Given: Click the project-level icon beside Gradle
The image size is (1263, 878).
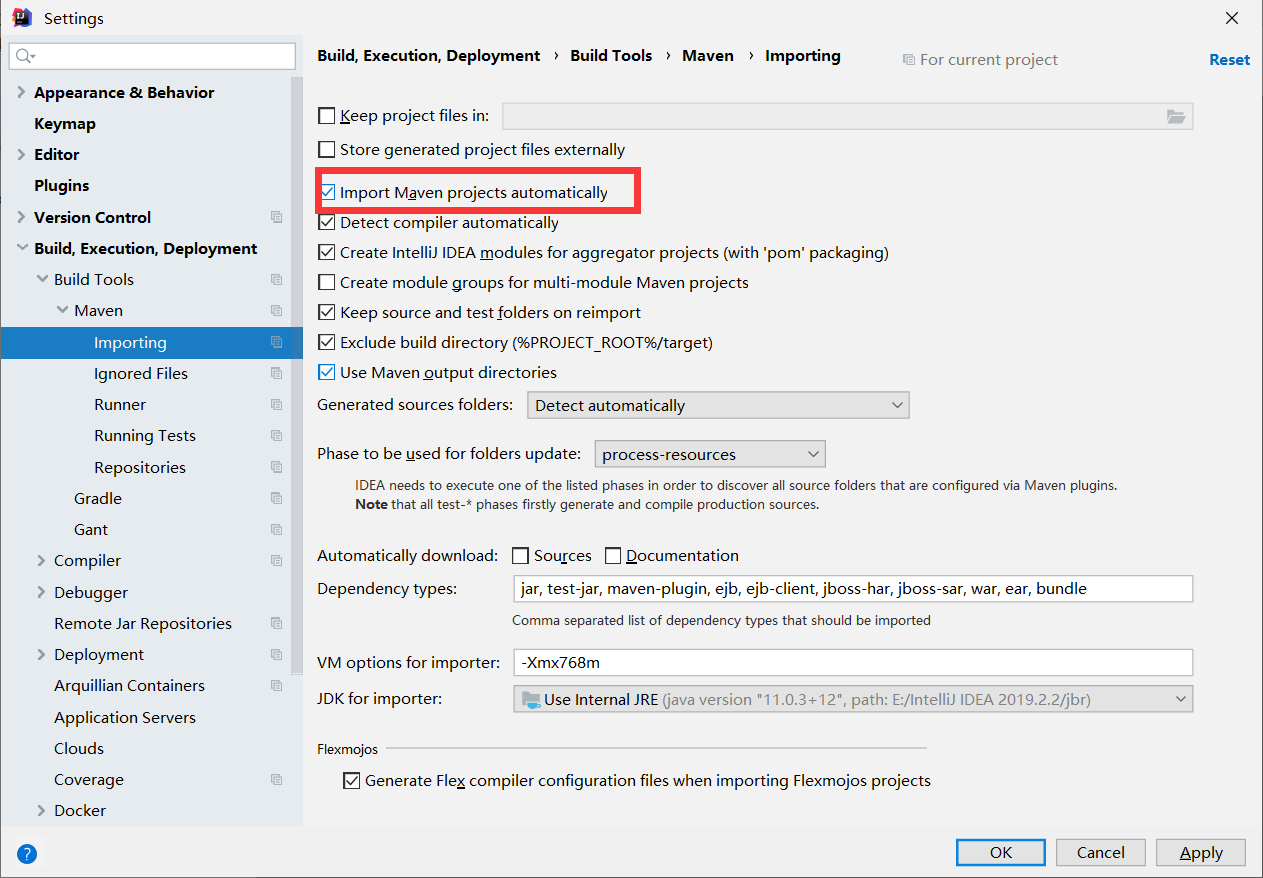Looking at the screenshot, I should [277, 498].
